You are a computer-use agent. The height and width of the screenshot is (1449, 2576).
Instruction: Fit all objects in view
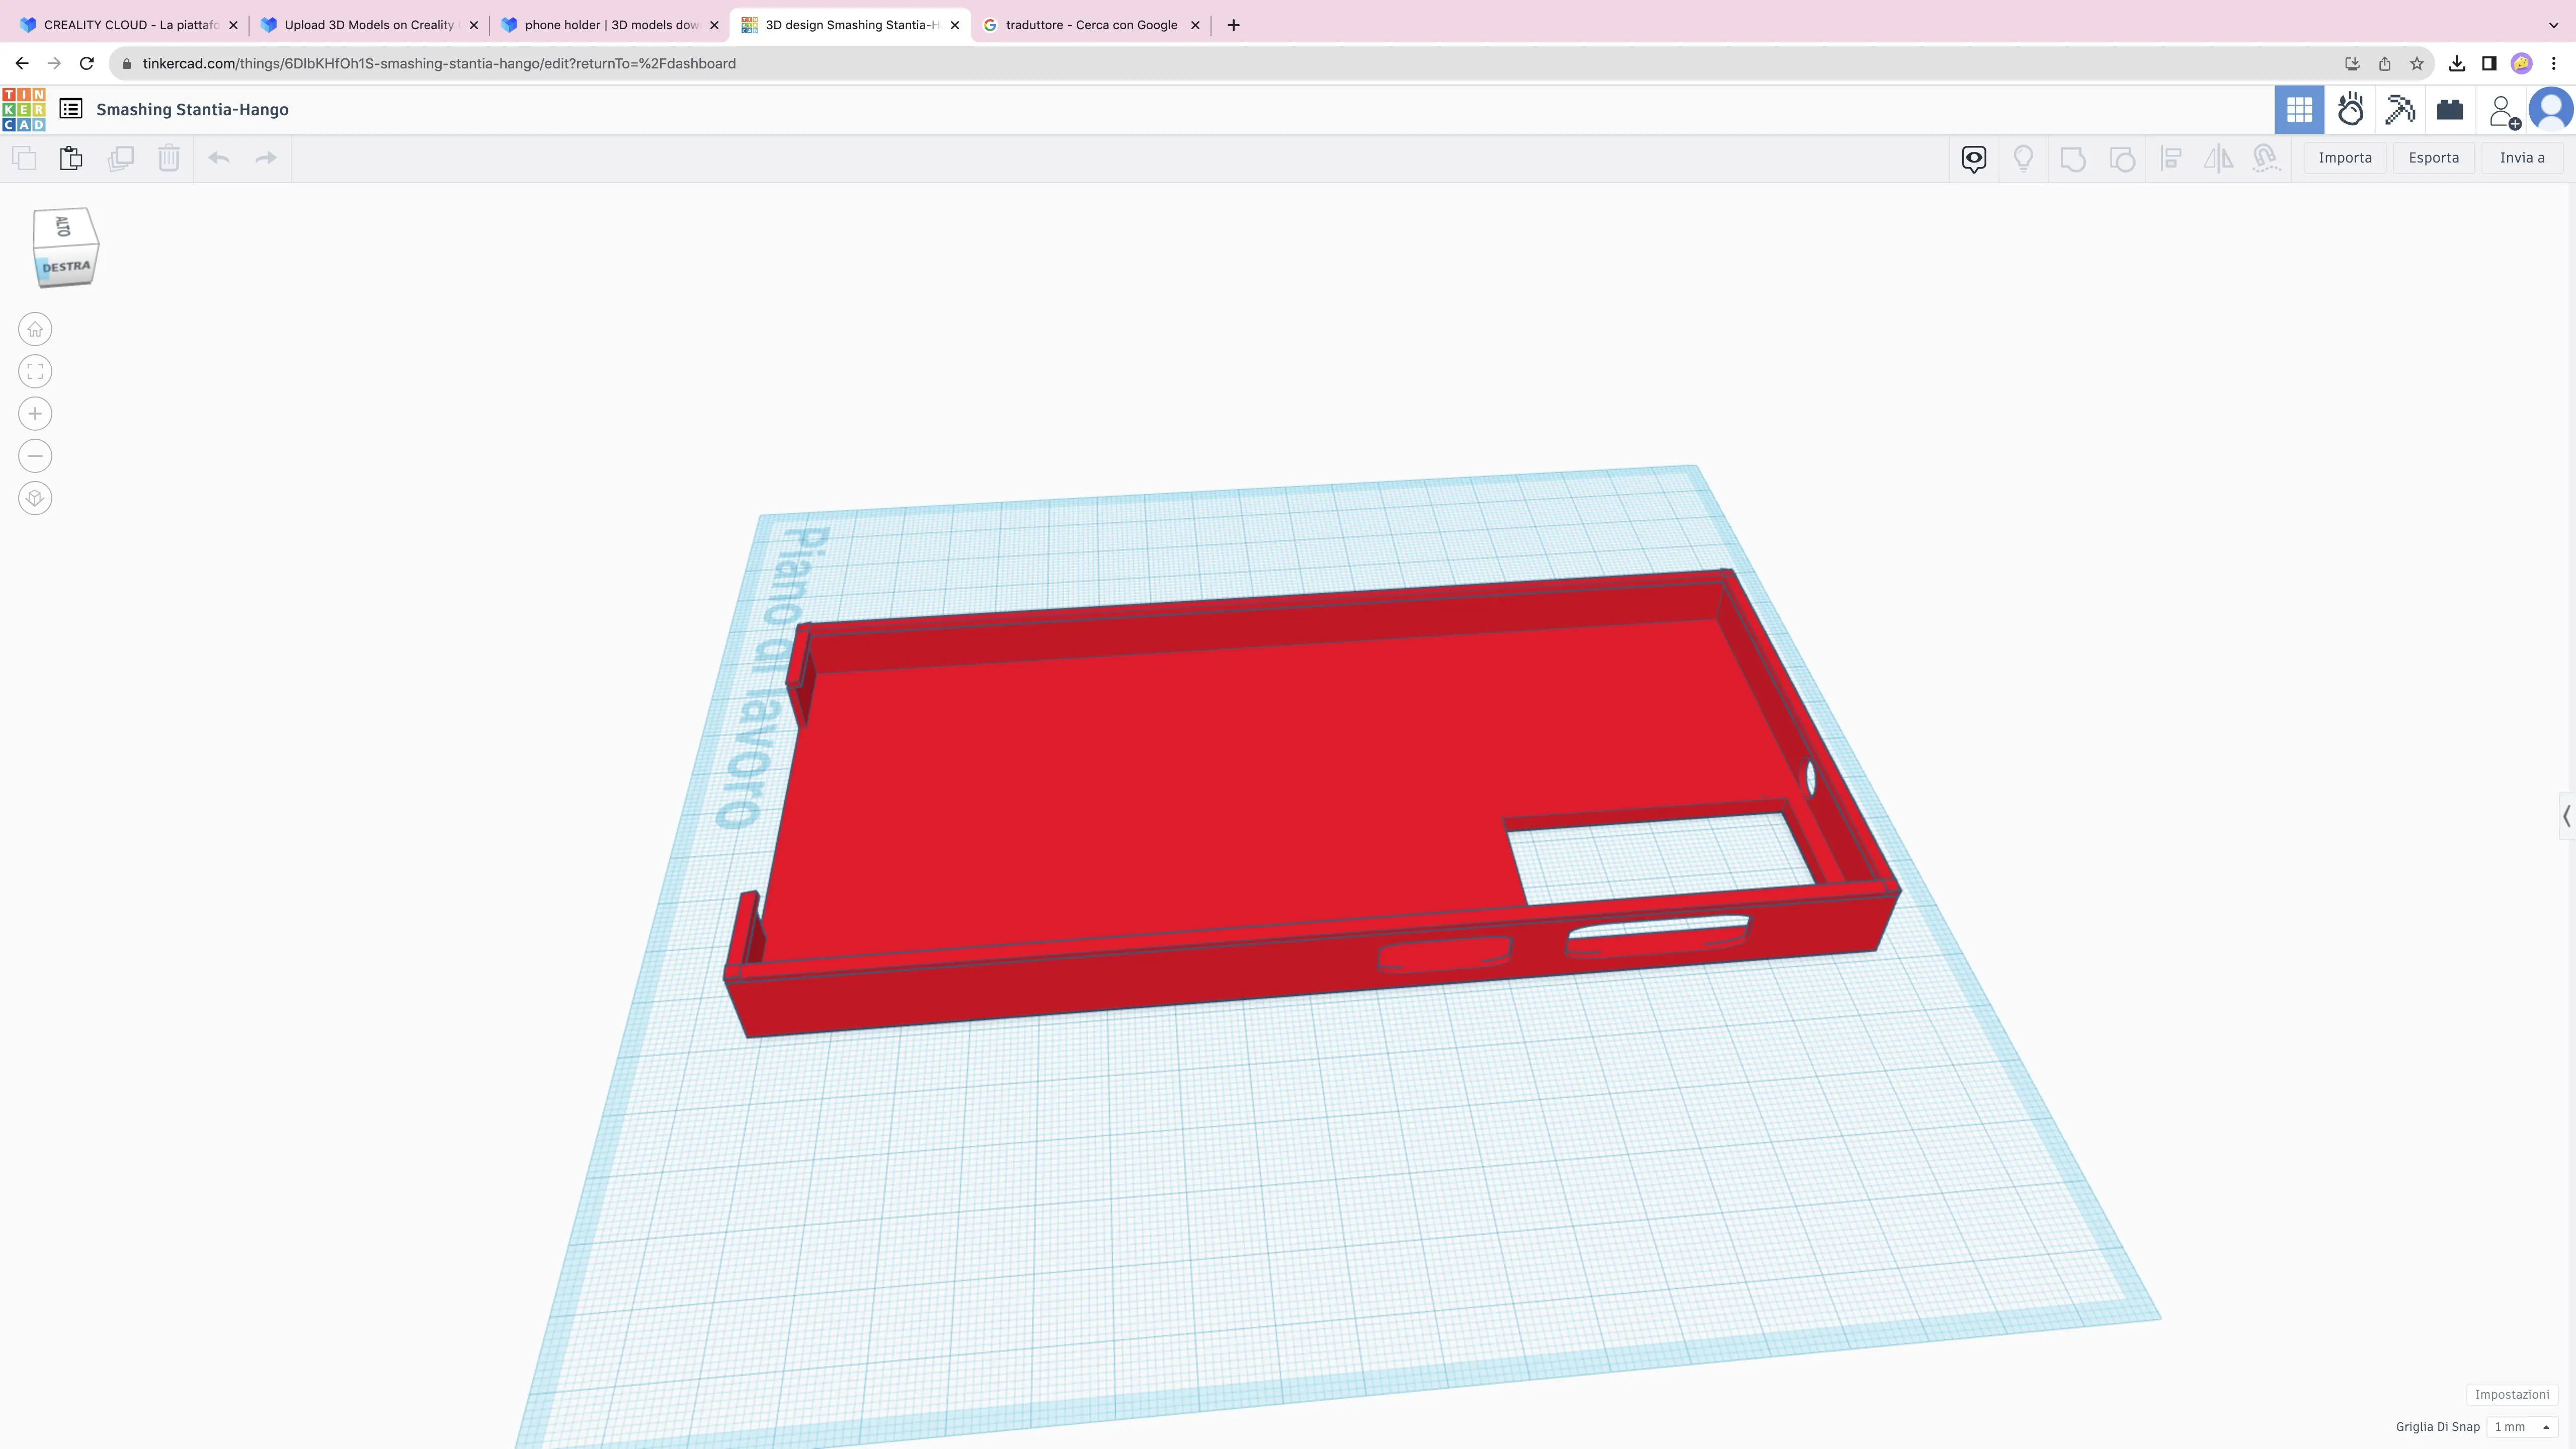[x=35, y=372]
